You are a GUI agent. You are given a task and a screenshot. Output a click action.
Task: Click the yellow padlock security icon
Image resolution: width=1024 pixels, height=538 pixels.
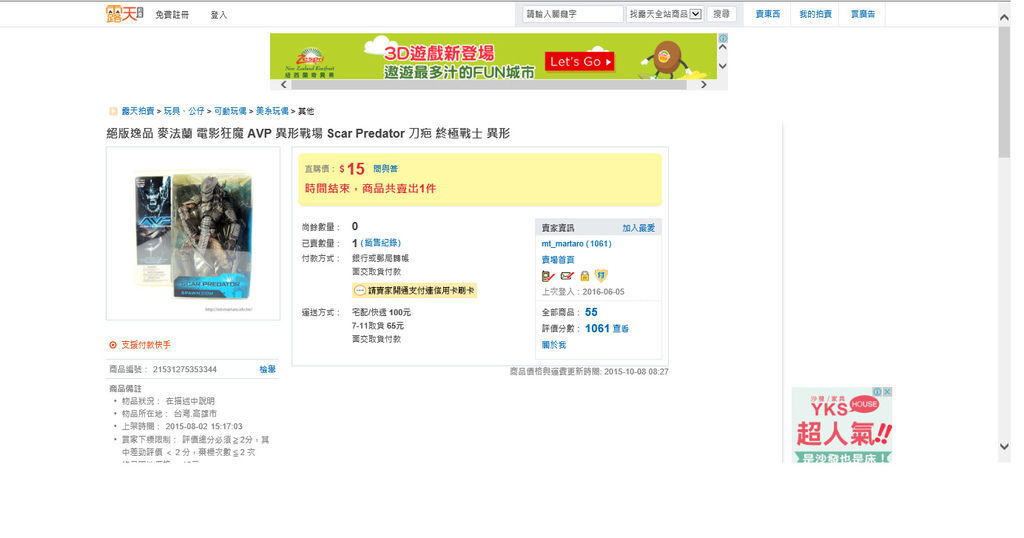[584, 276]
